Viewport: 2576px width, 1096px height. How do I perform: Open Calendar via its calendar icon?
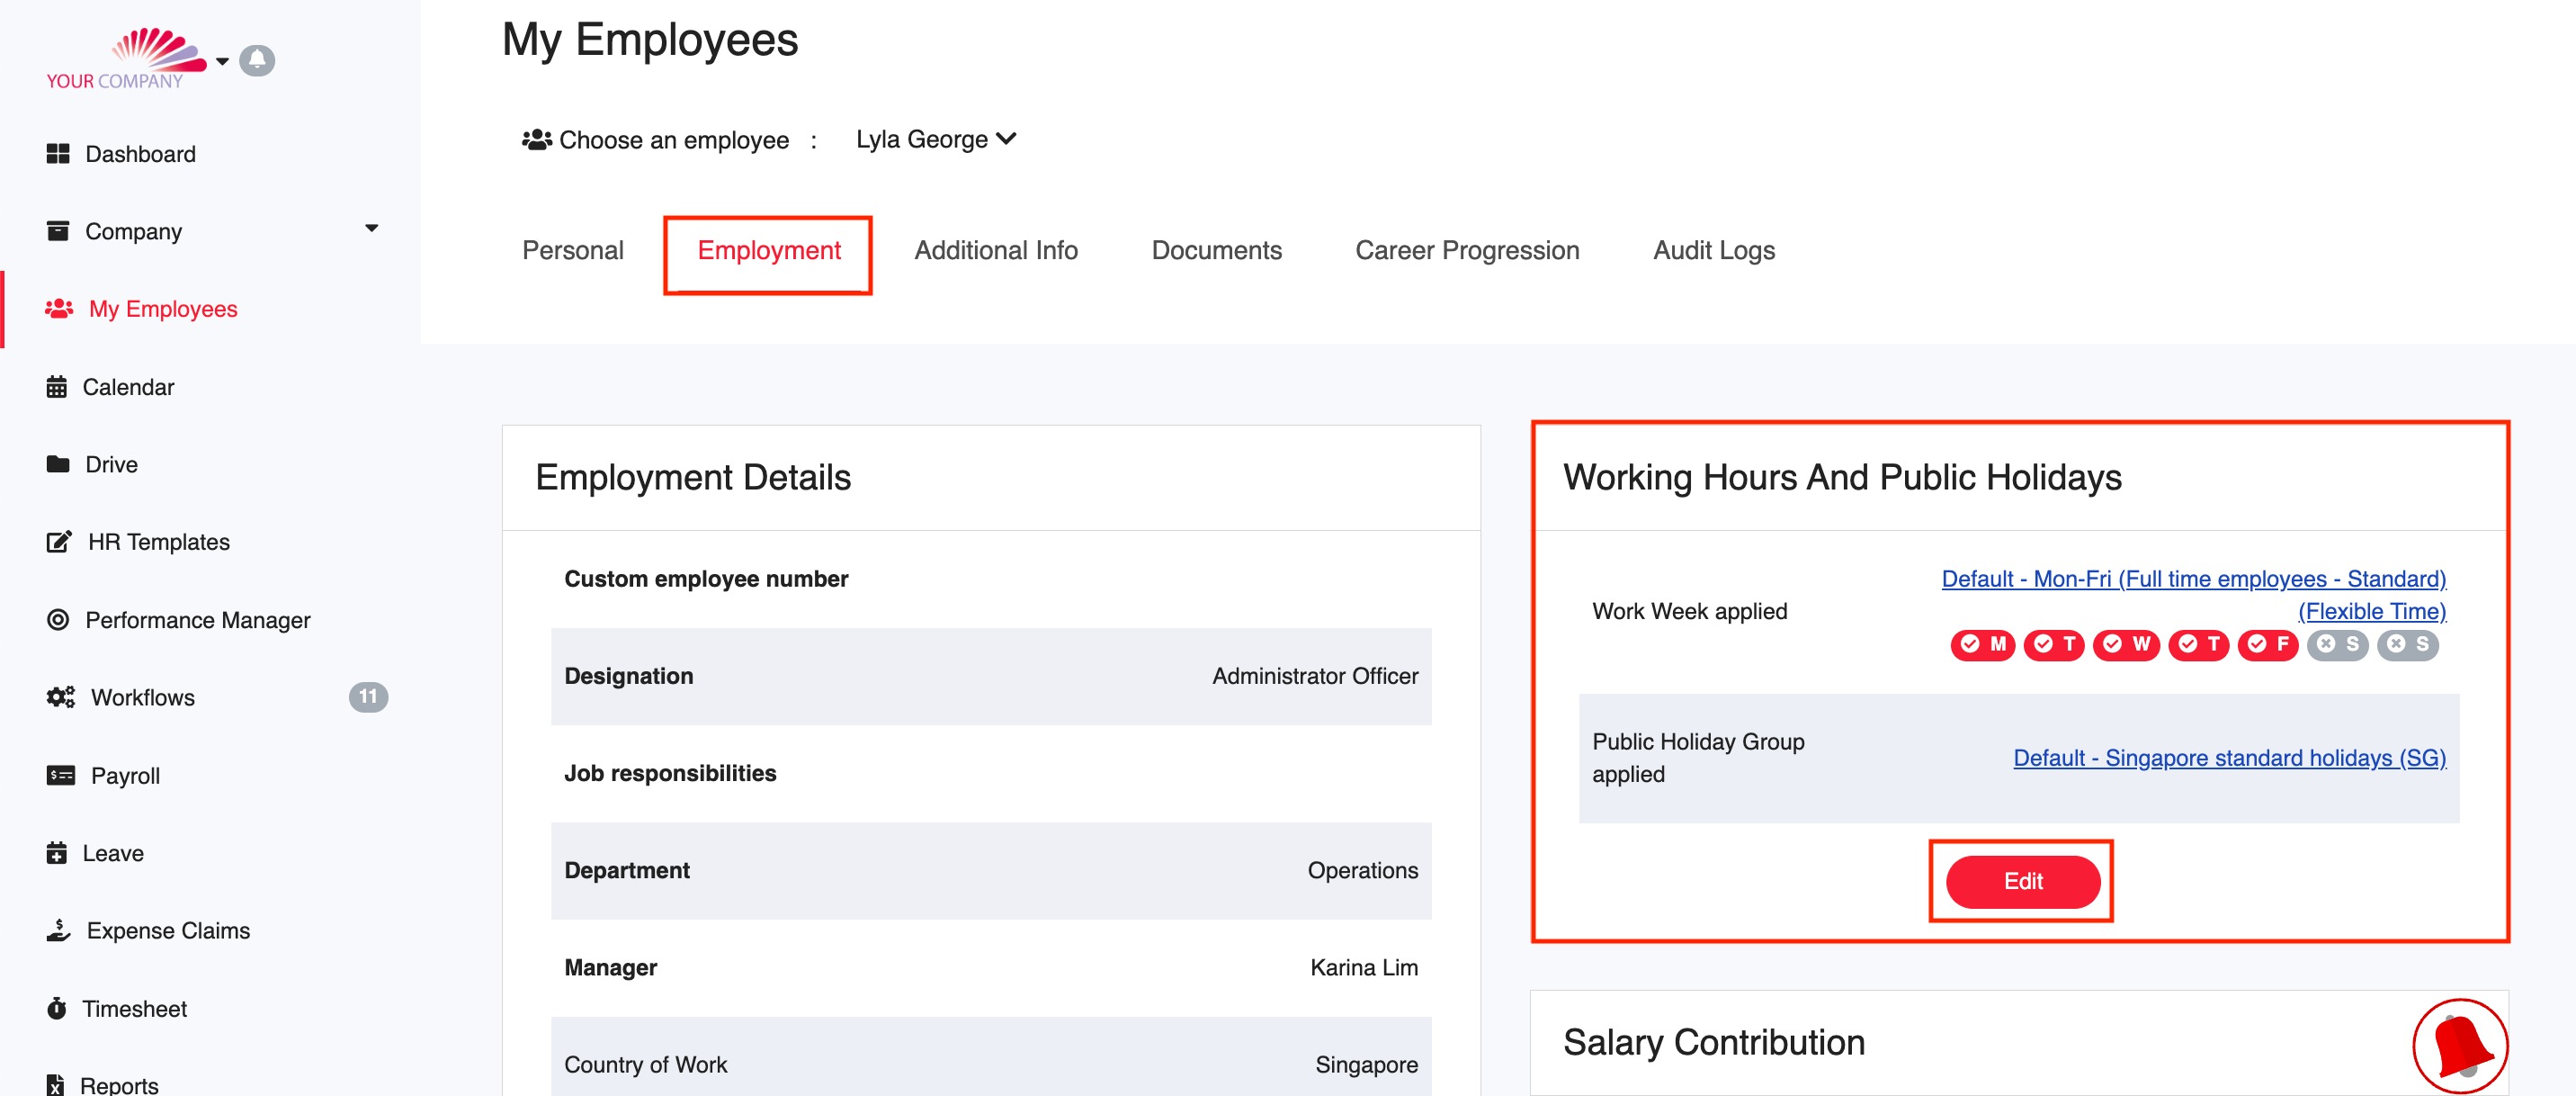(x=57, y=387)
